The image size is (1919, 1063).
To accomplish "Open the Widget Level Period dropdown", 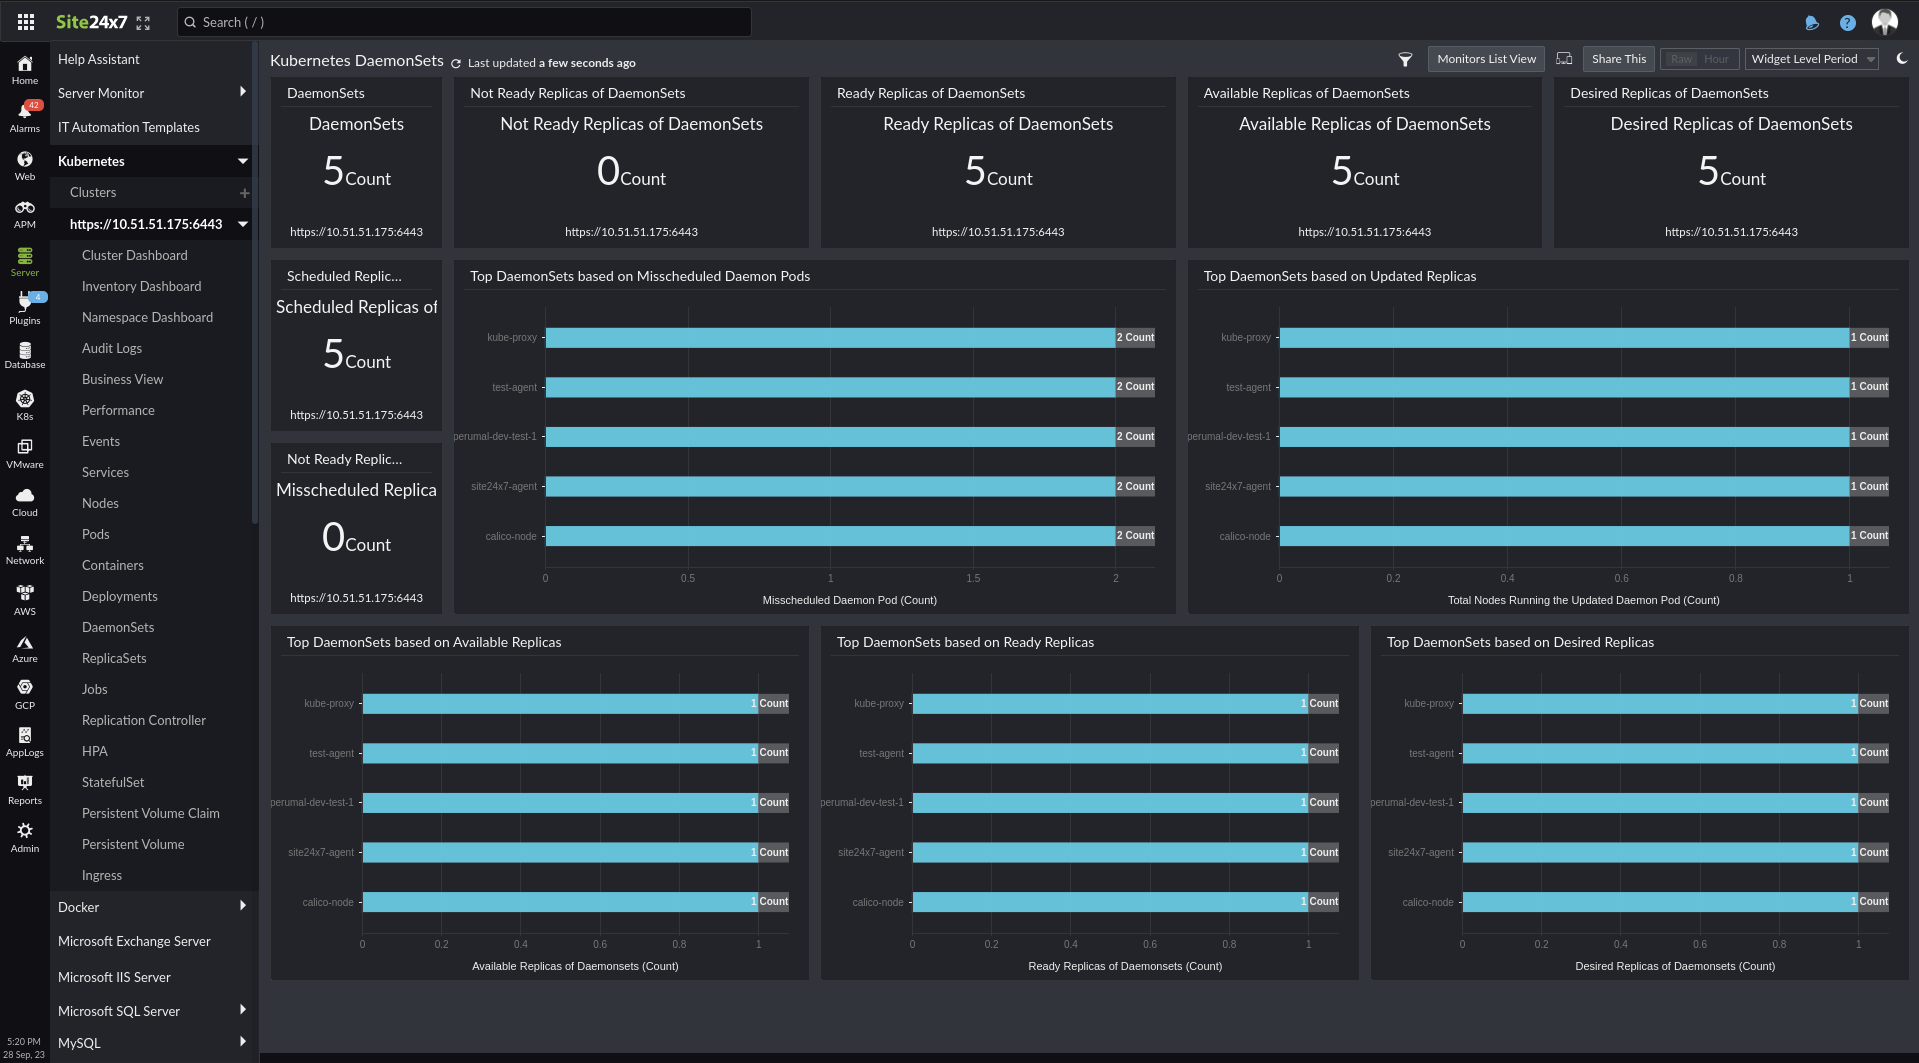I will pos(1810,58).
